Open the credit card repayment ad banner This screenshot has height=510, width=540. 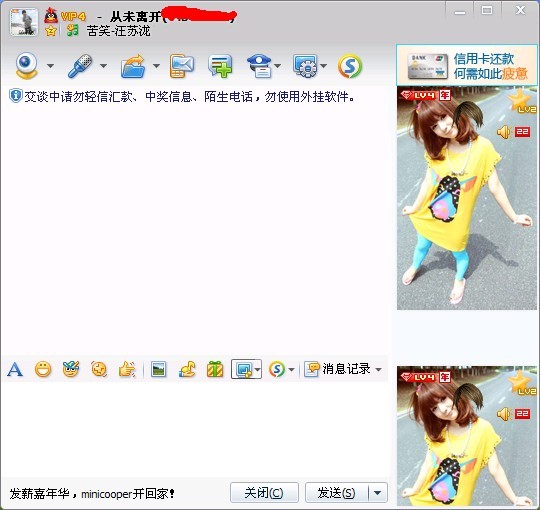467,65
